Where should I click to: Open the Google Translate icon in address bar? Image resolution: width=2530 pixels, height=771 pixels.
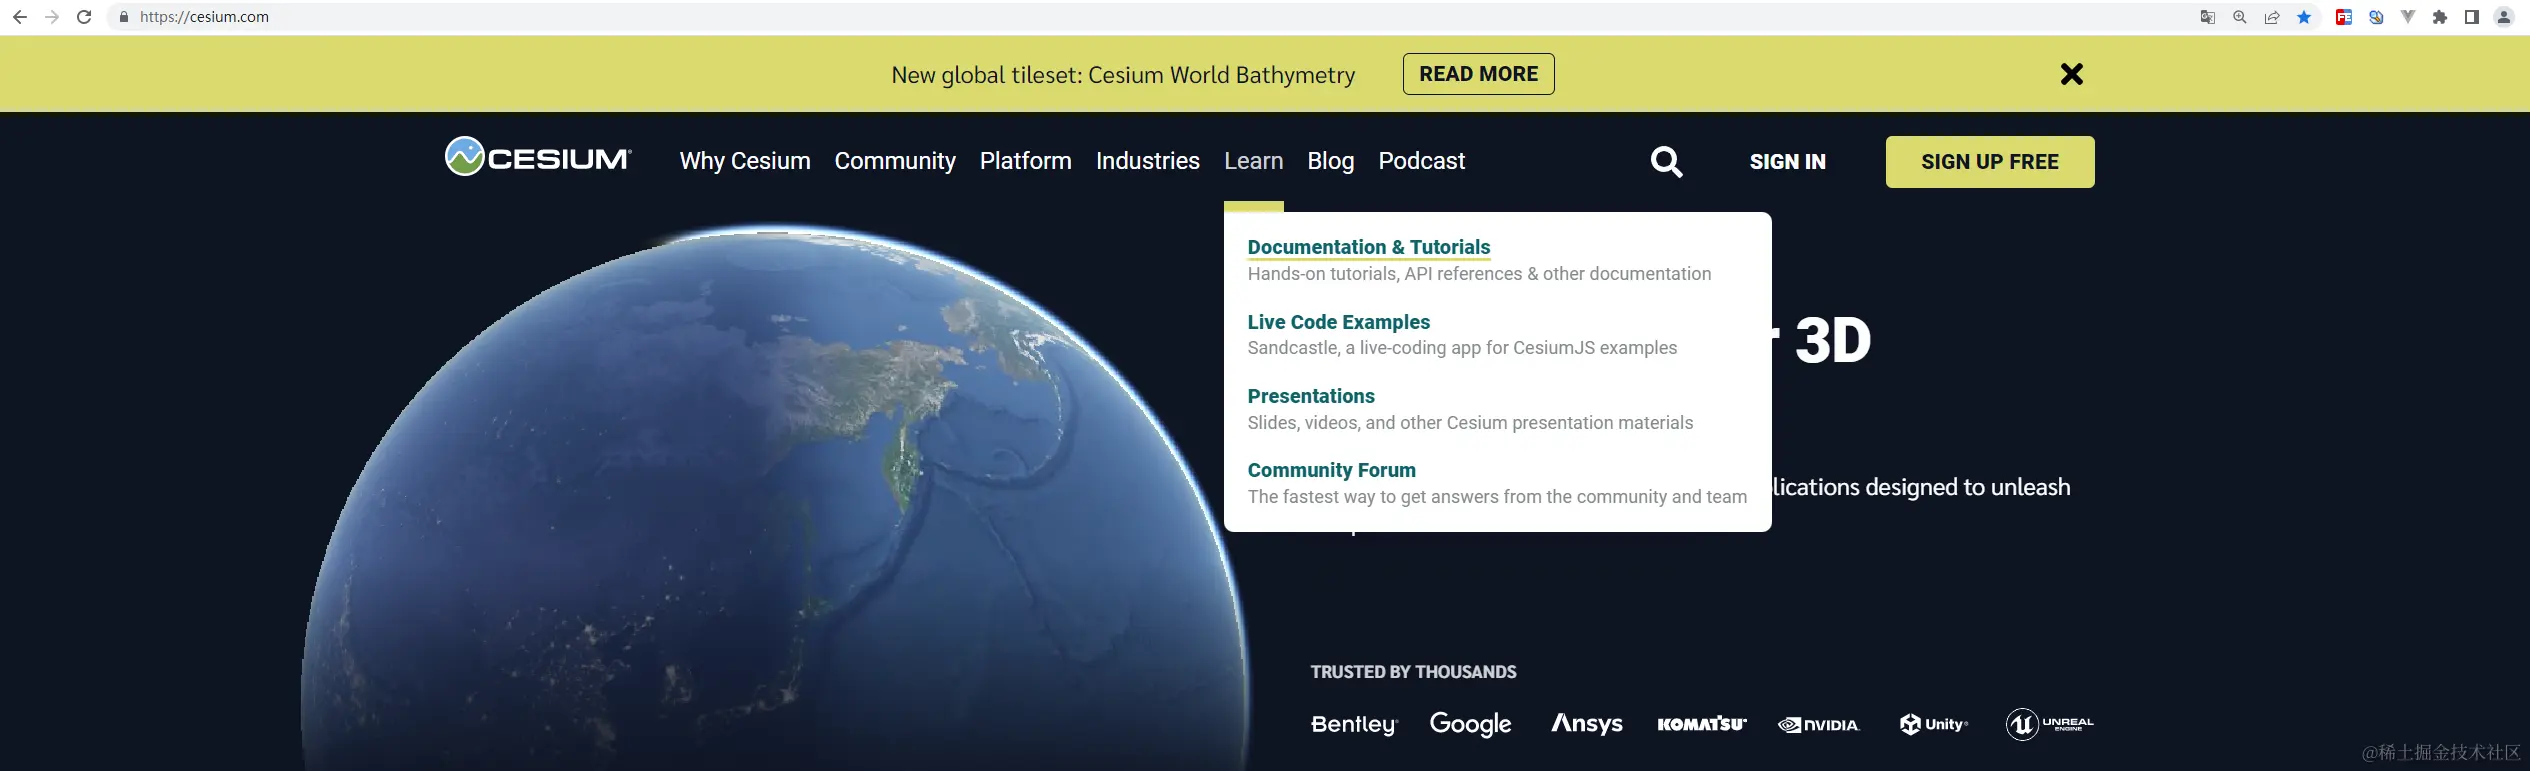[x=2208, y=17]
